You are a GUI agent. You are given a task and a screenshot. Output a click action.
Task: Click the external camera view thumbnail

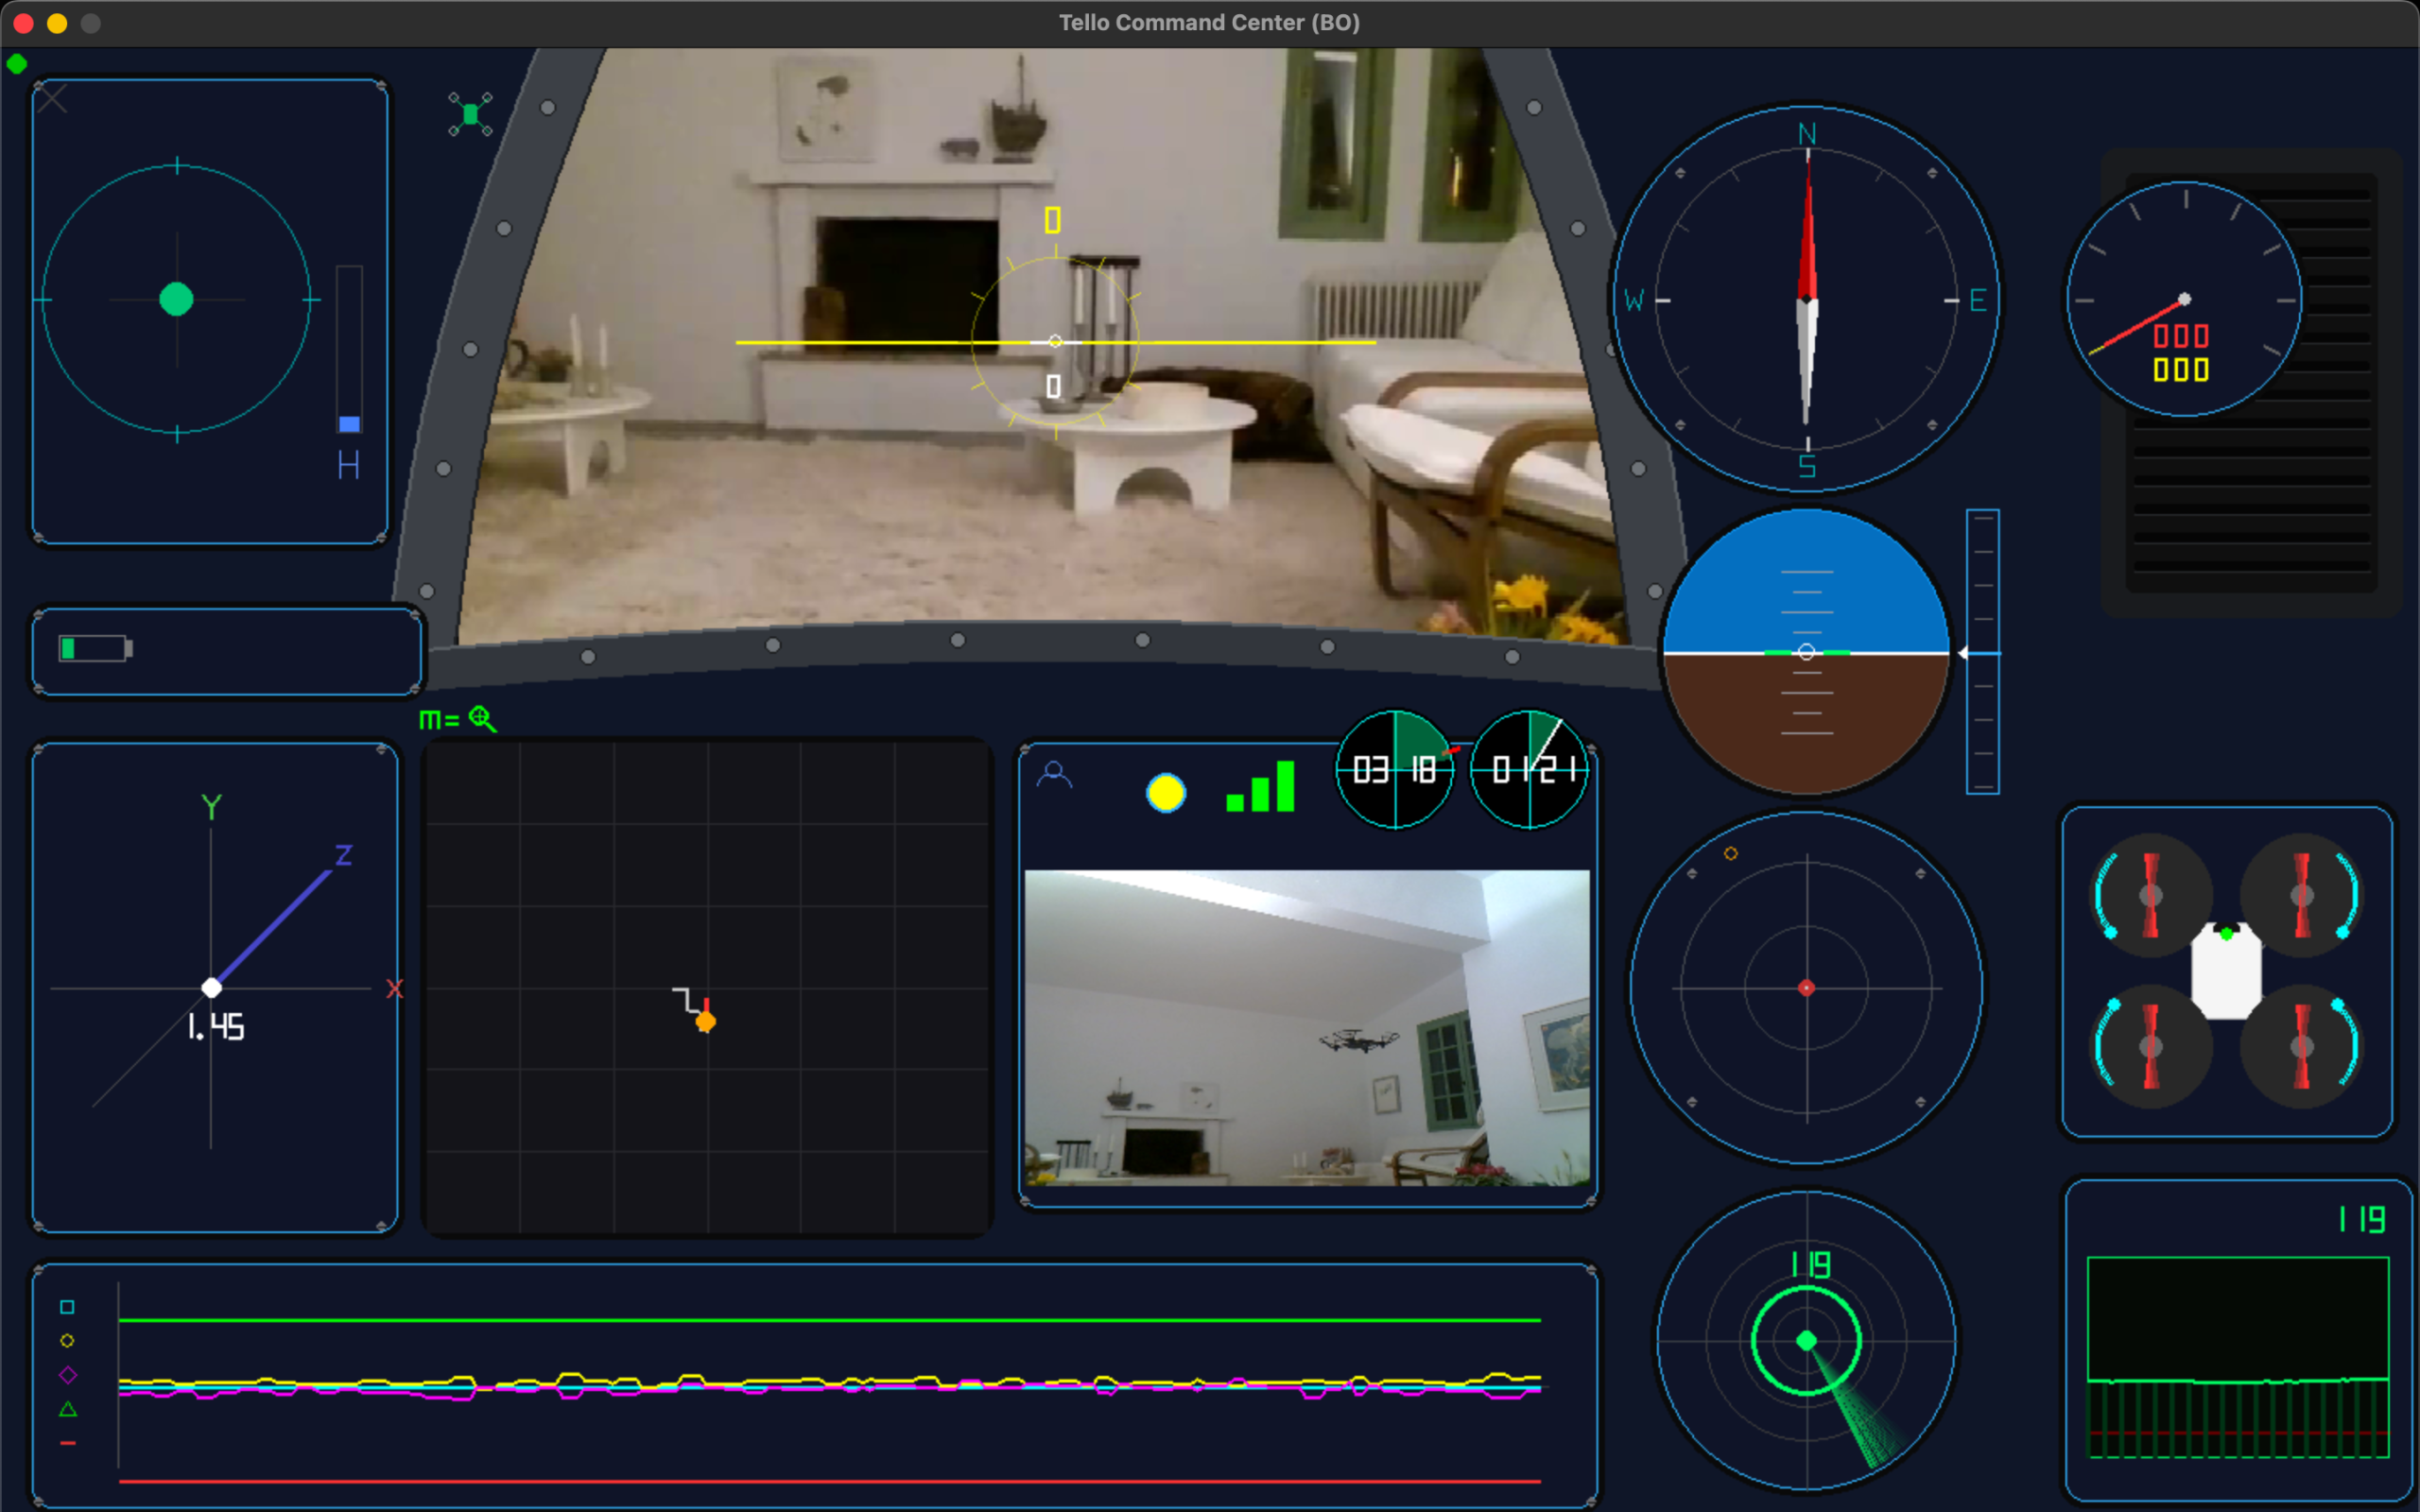pos(1306,1027)
